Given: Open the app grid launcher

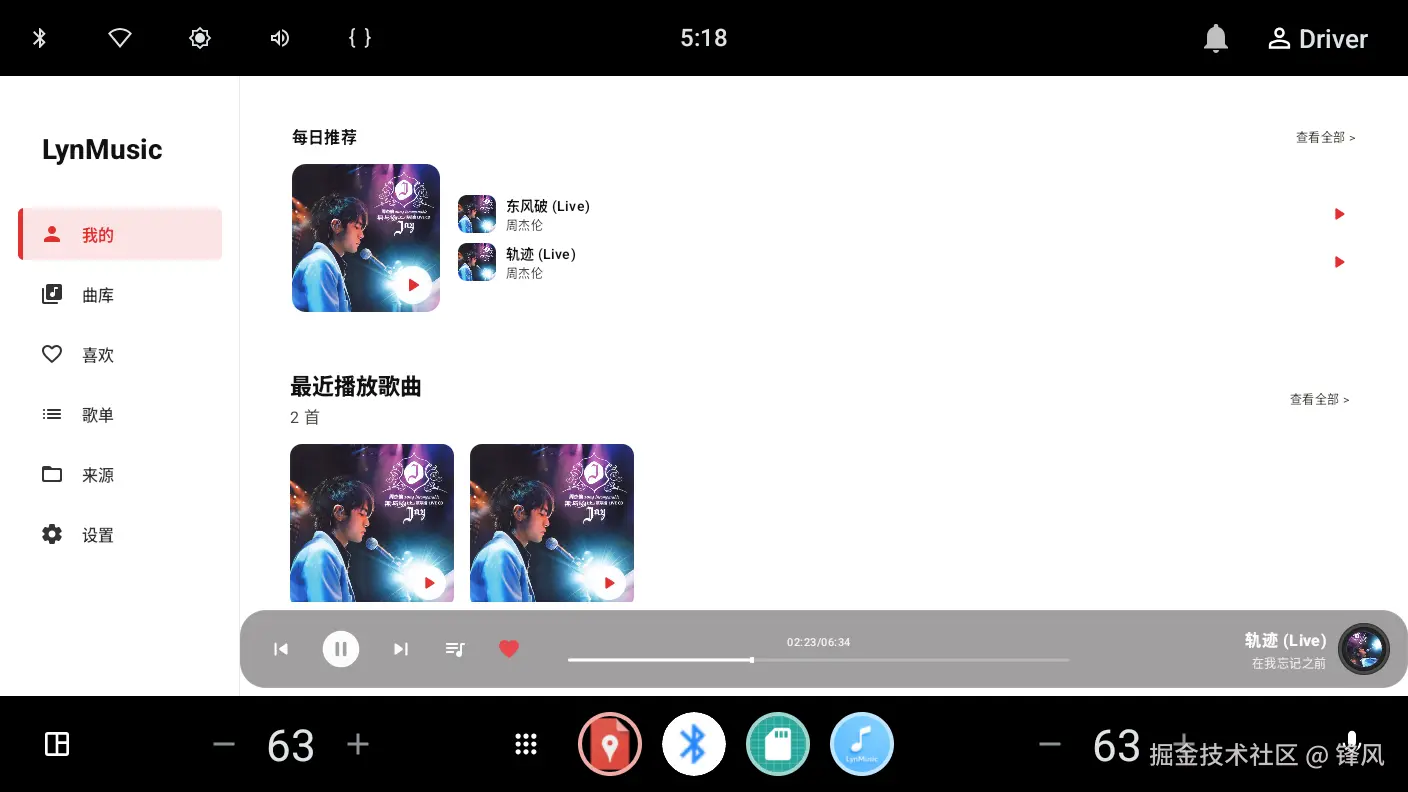Looking at the screenshot, I should coord(526,744).
